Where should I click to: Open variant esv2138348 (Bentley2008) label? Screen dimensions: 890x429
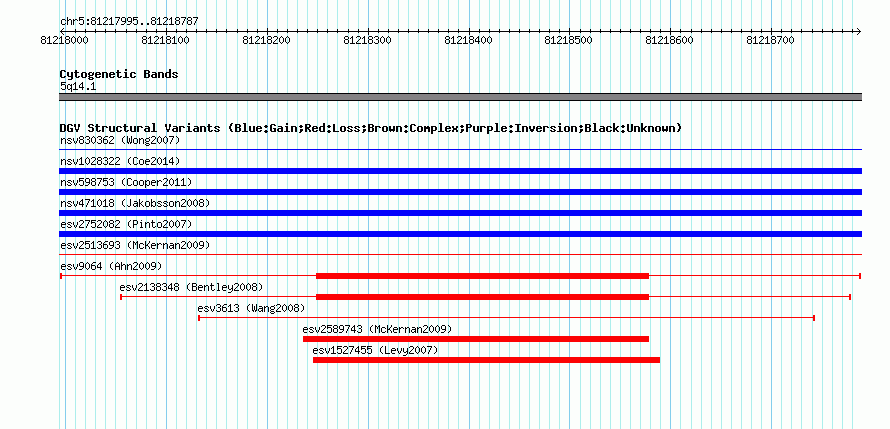click(191, 287)
